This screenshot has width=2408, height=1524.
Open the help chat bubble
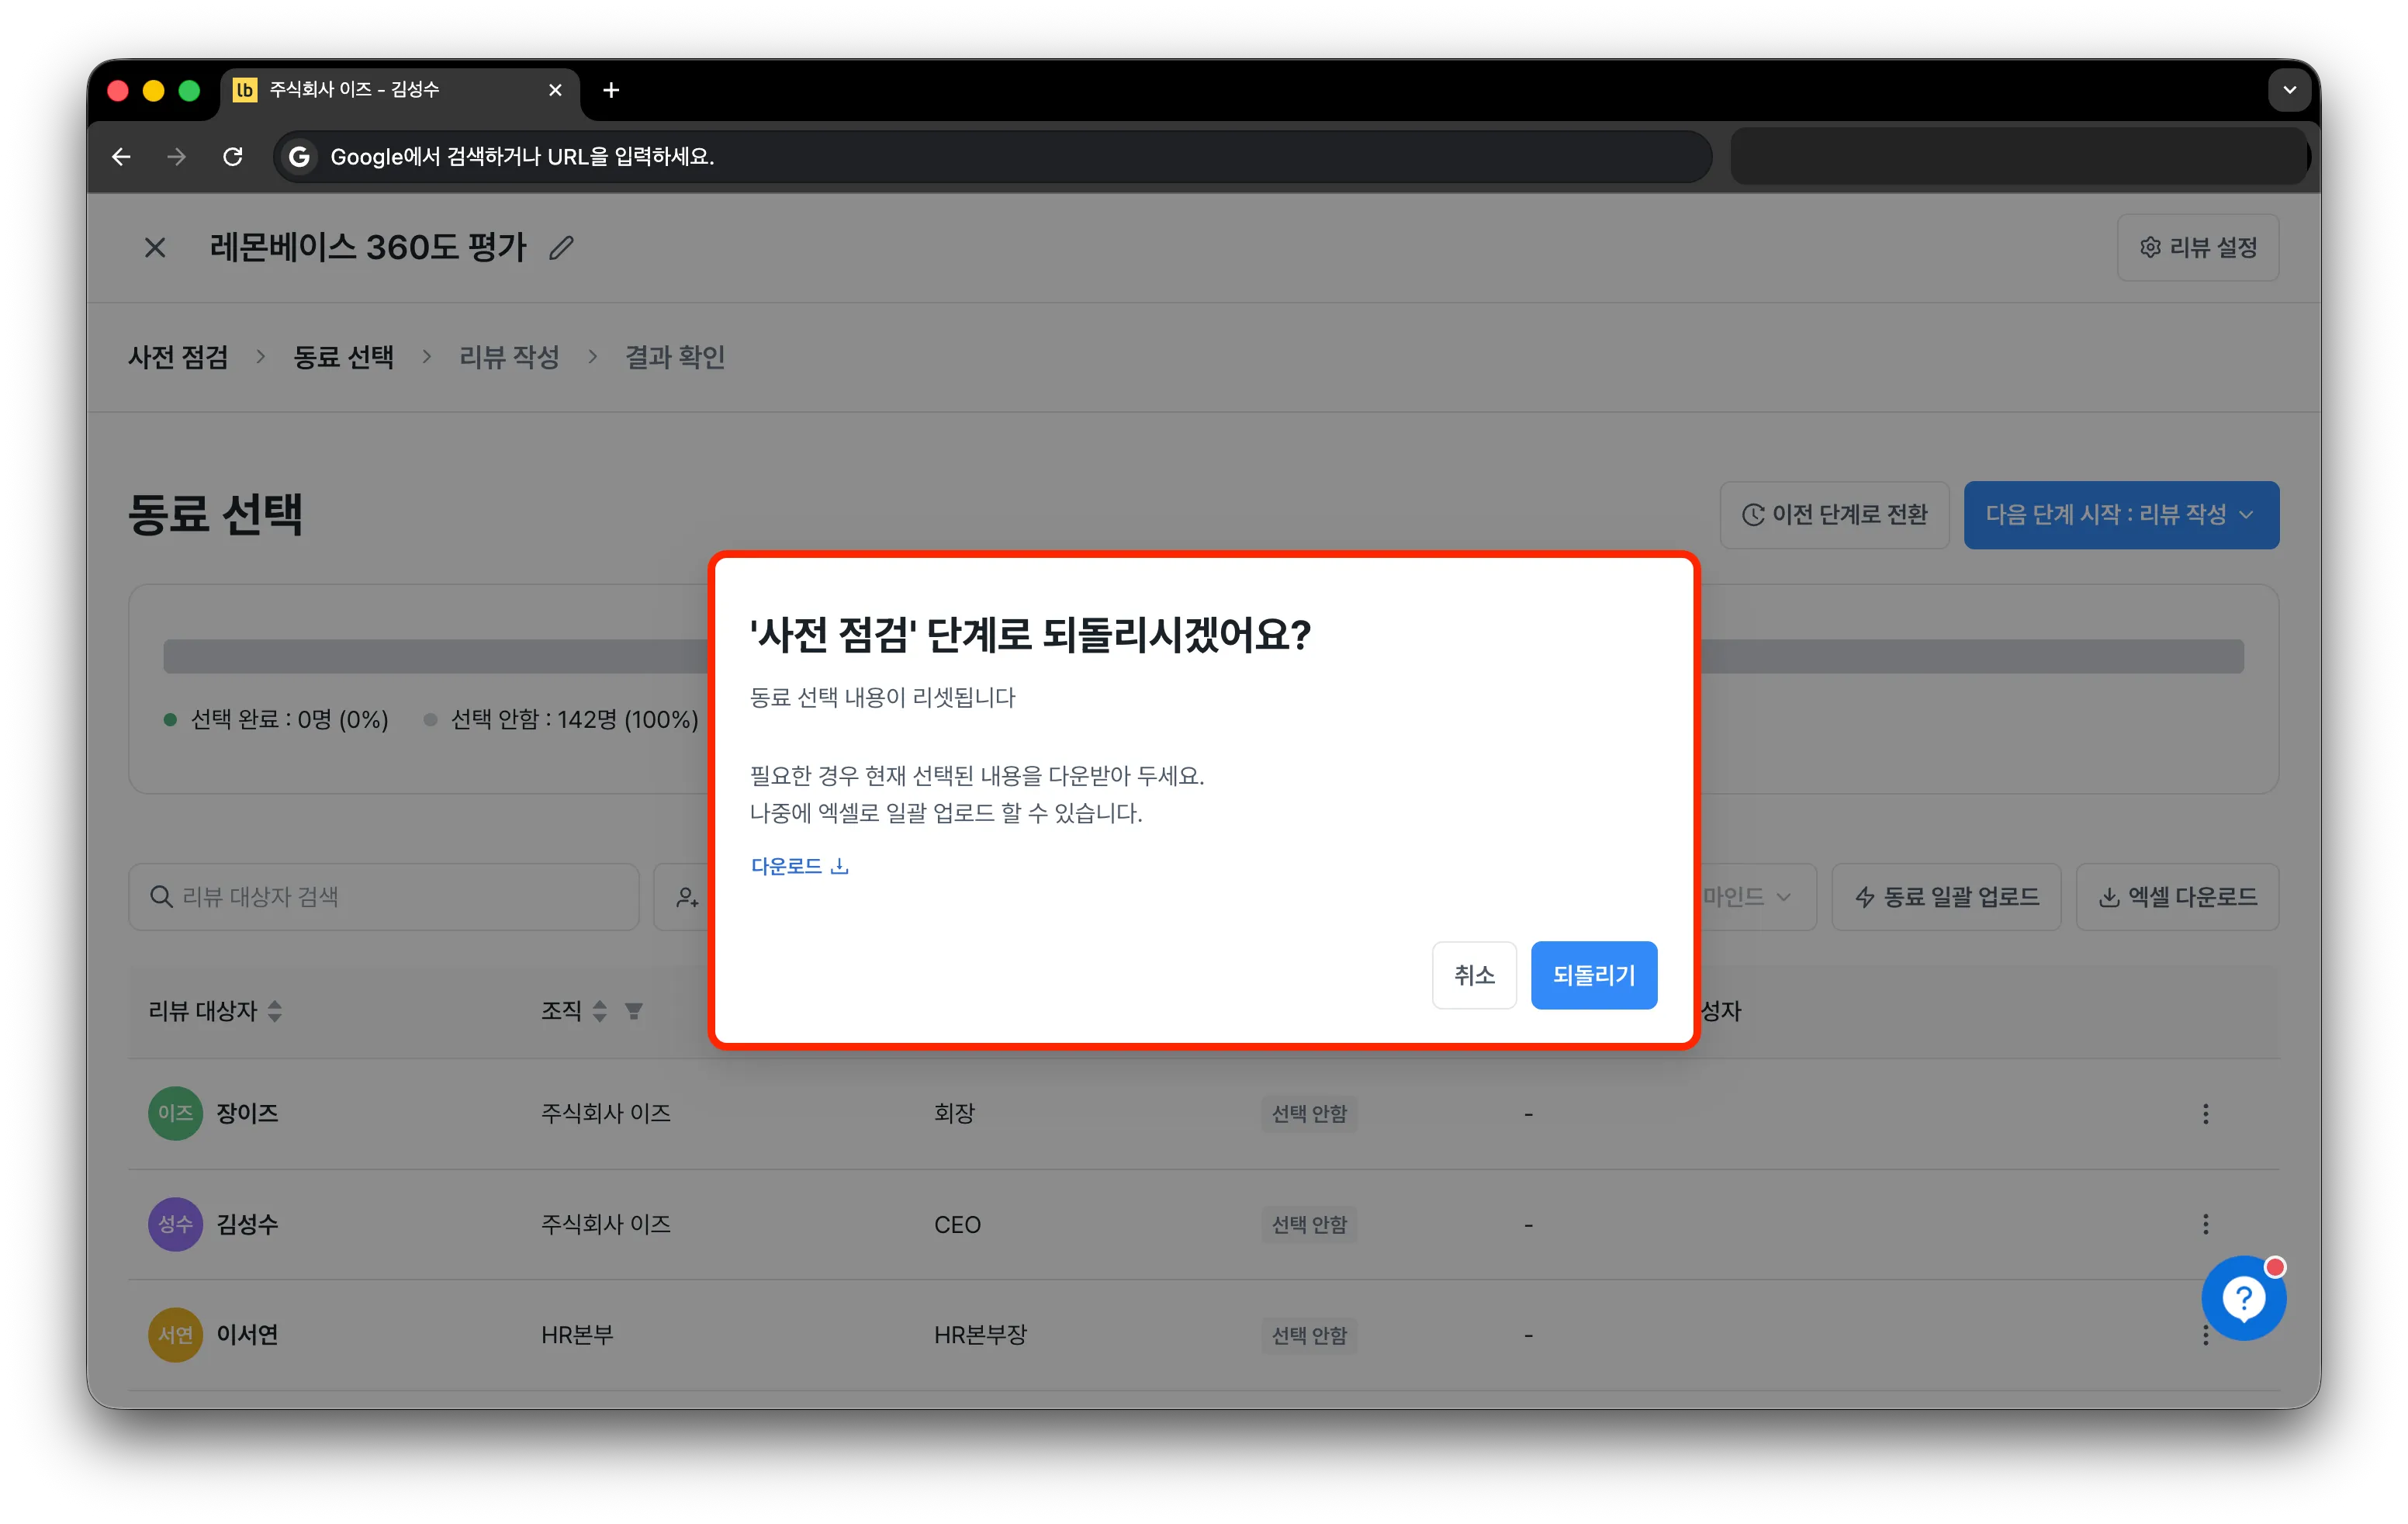pos(2243,1298)
